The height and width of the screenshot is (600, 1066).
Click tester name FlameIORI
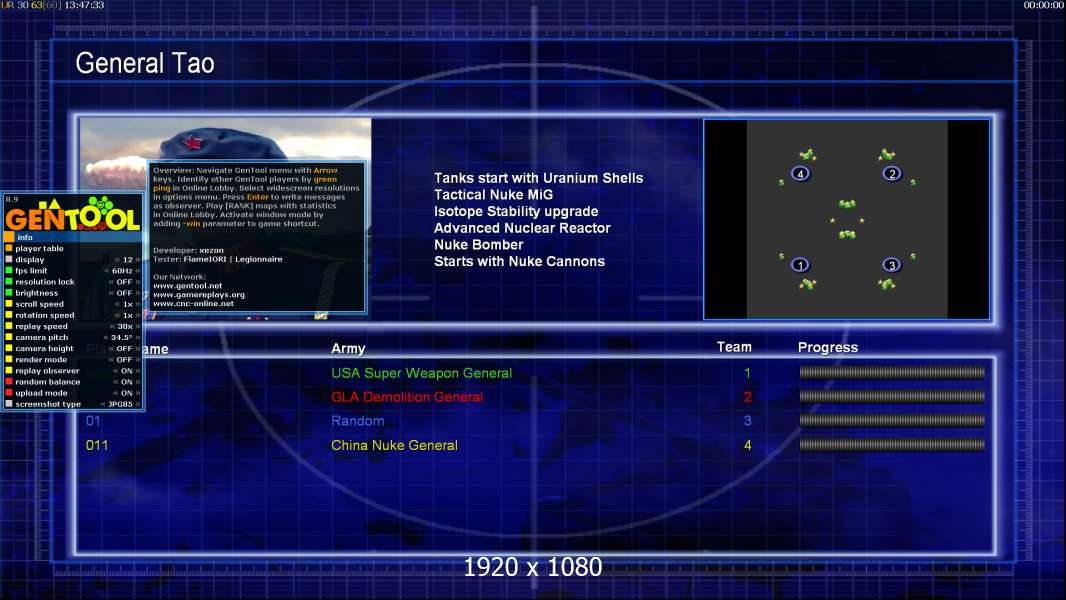pyautogui.click(x=205, y=259)
